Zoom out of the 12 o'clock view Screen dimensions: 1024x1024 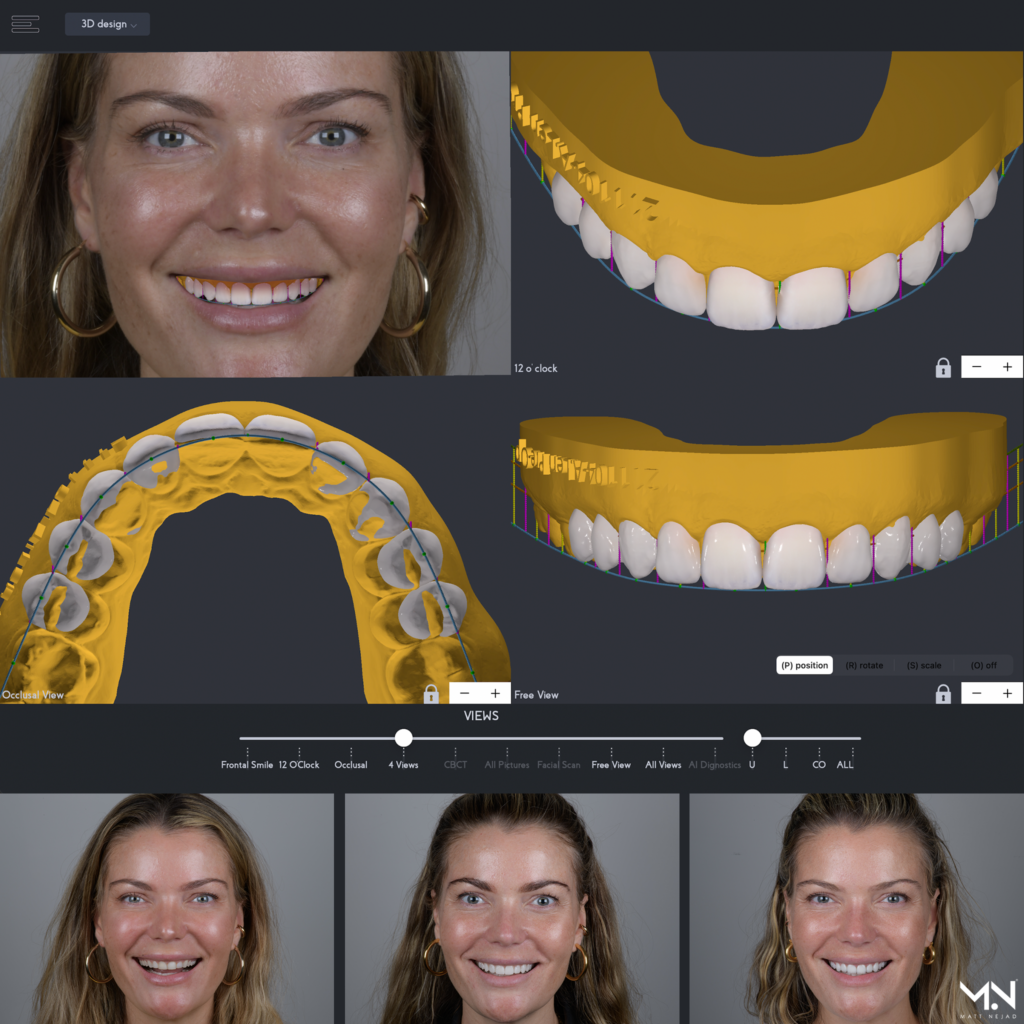click(x=976, y=366)
